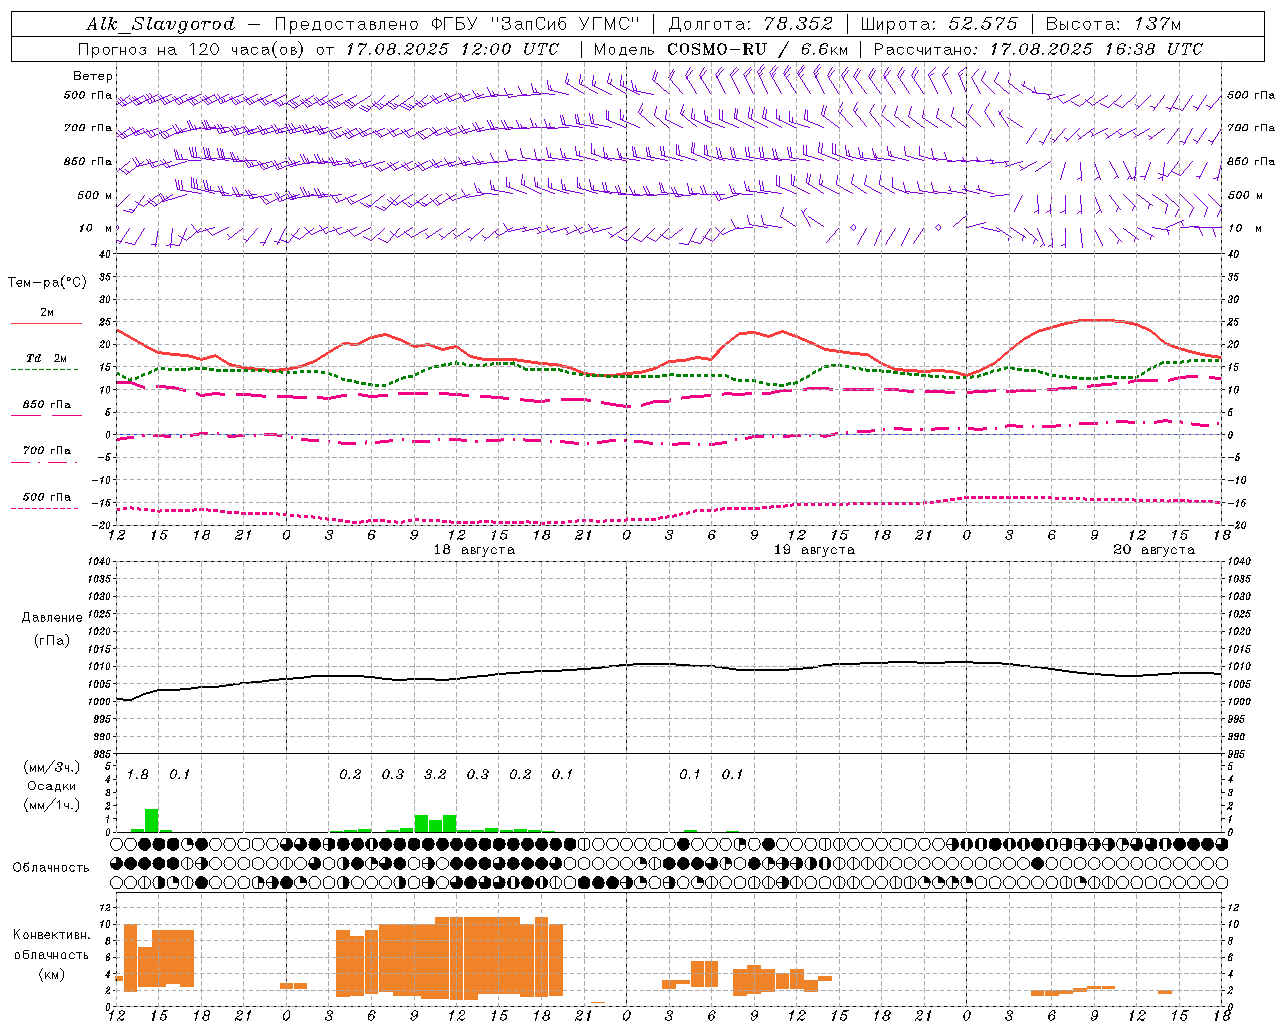Click the 2м temperature legend entry

(x=47, y=313)
